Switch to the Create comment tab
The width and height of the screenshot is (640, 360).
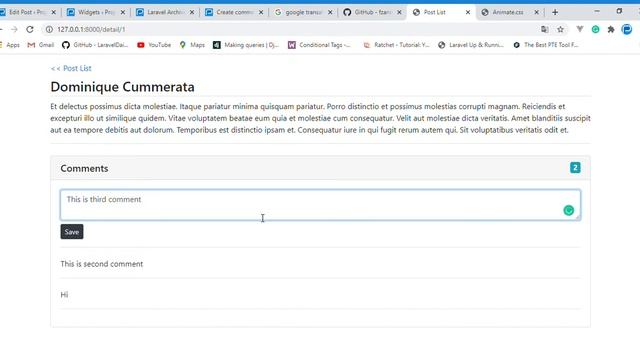pyautogui.click(x=234, y=12)
